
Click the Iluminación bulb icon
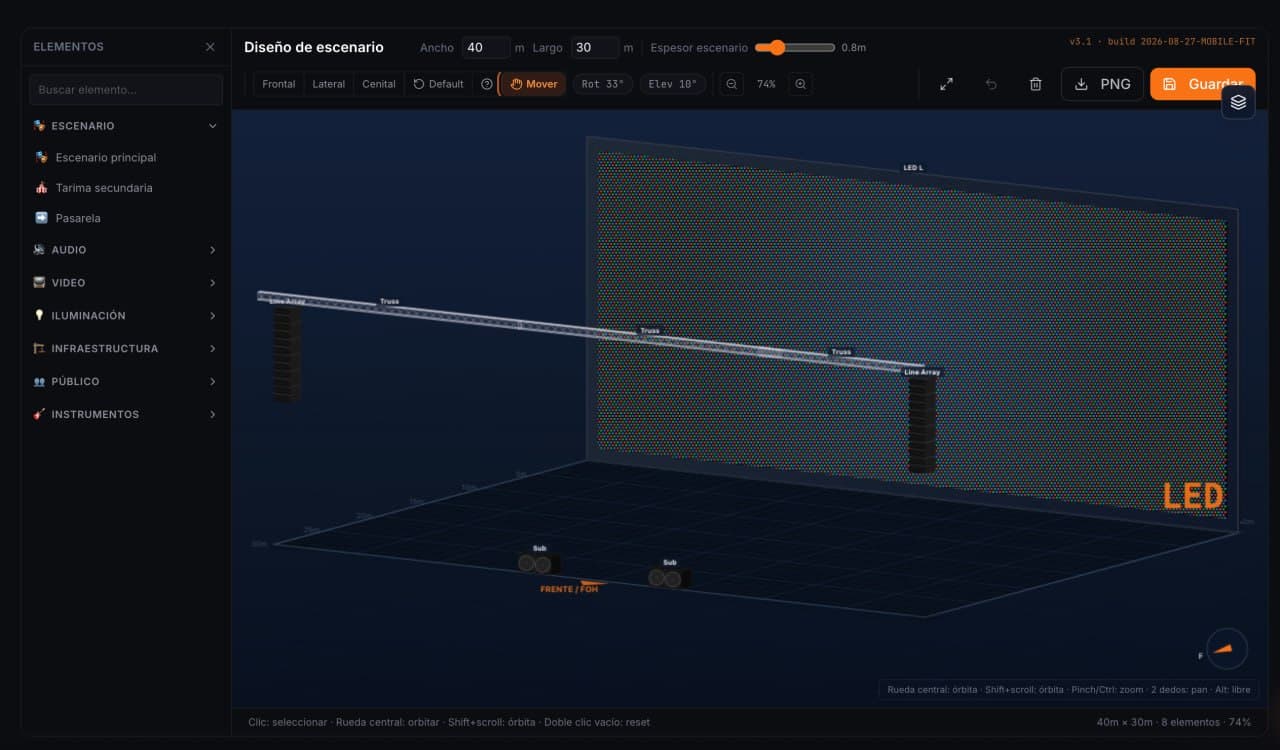39,316
